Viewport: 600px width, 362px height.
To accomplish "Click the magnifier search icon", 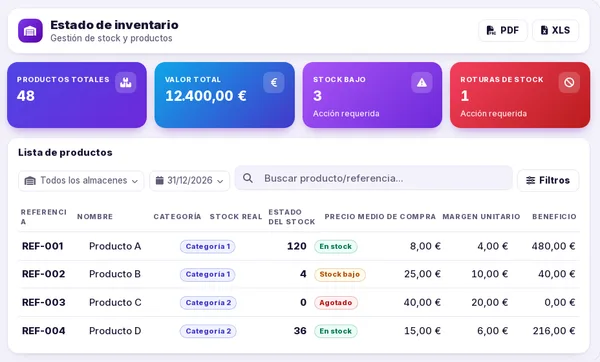I will (x=248, y=178).
